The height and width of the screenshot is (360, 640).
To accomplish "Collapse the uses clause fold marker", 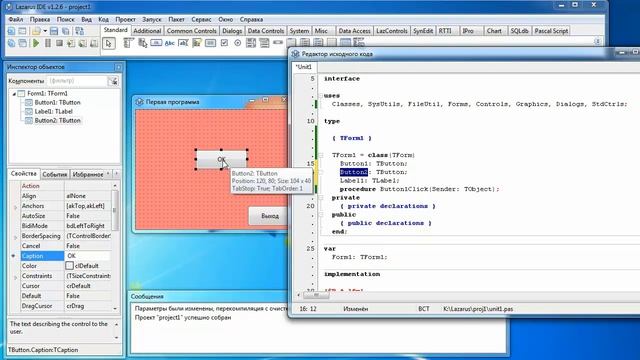I will (320, 96).
